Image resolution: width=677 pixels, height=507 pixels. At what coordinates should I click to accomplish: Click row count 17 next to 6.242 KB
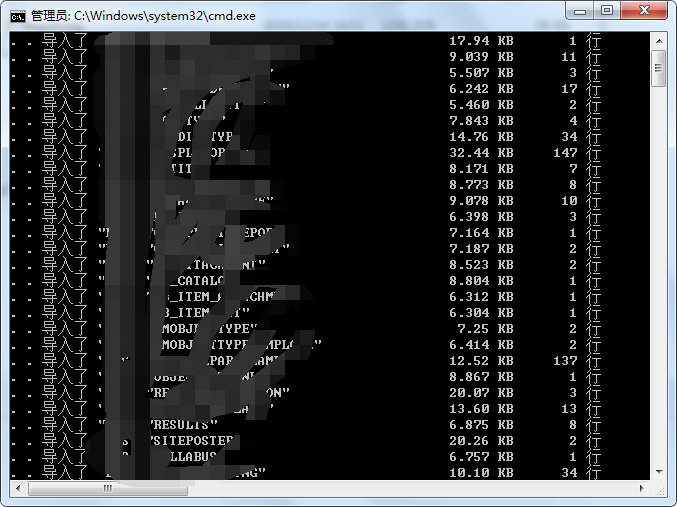tap(569, 89)
